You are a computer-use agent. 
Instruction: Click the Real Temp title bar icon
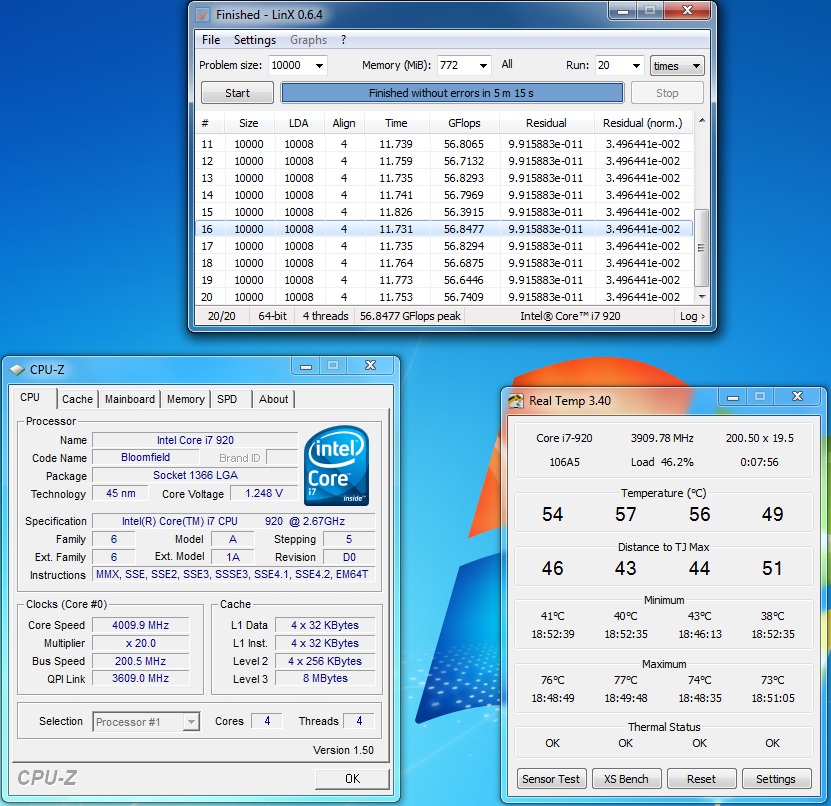[x=516, y=401]
